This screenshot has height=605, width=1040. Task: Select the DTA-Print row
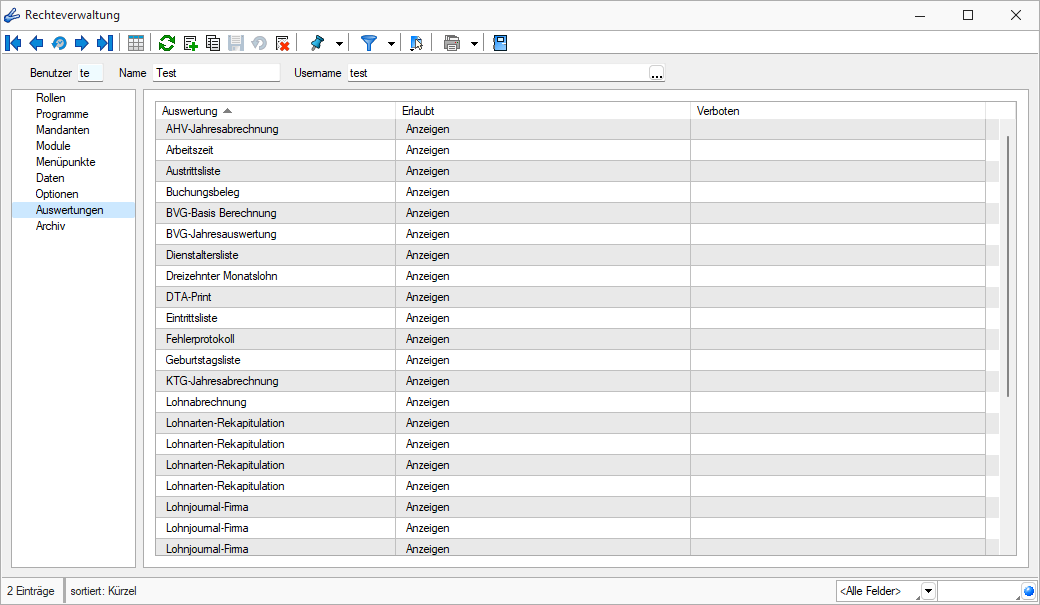pyautogui.click(x=570, y=297)
